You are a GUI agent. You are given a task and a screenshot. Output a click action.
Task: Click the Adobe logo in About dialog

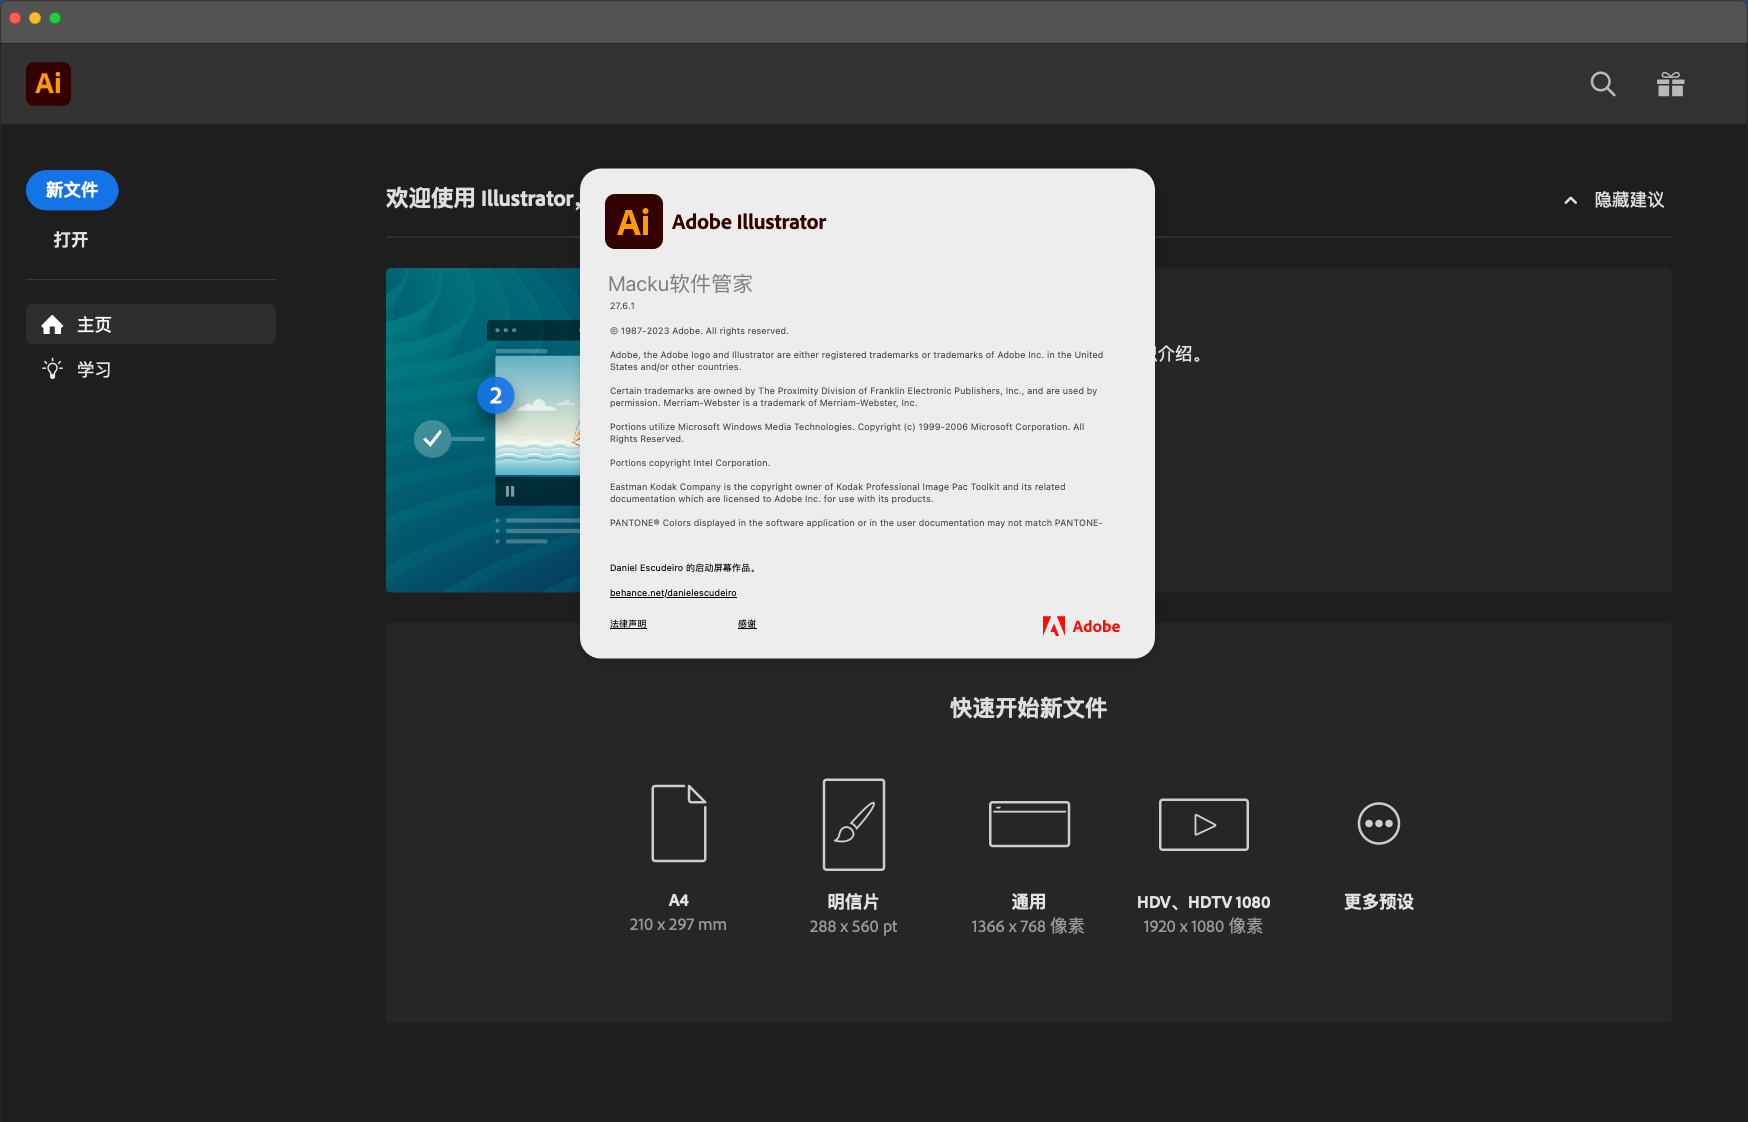tap(1081, 626)
